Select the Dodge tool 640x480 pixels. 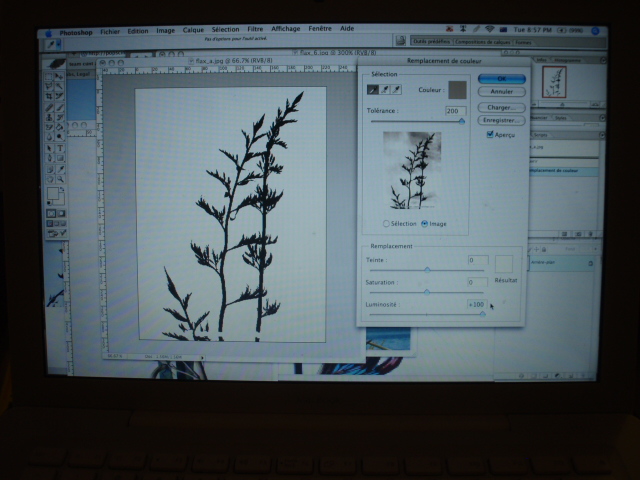point(60,137)
